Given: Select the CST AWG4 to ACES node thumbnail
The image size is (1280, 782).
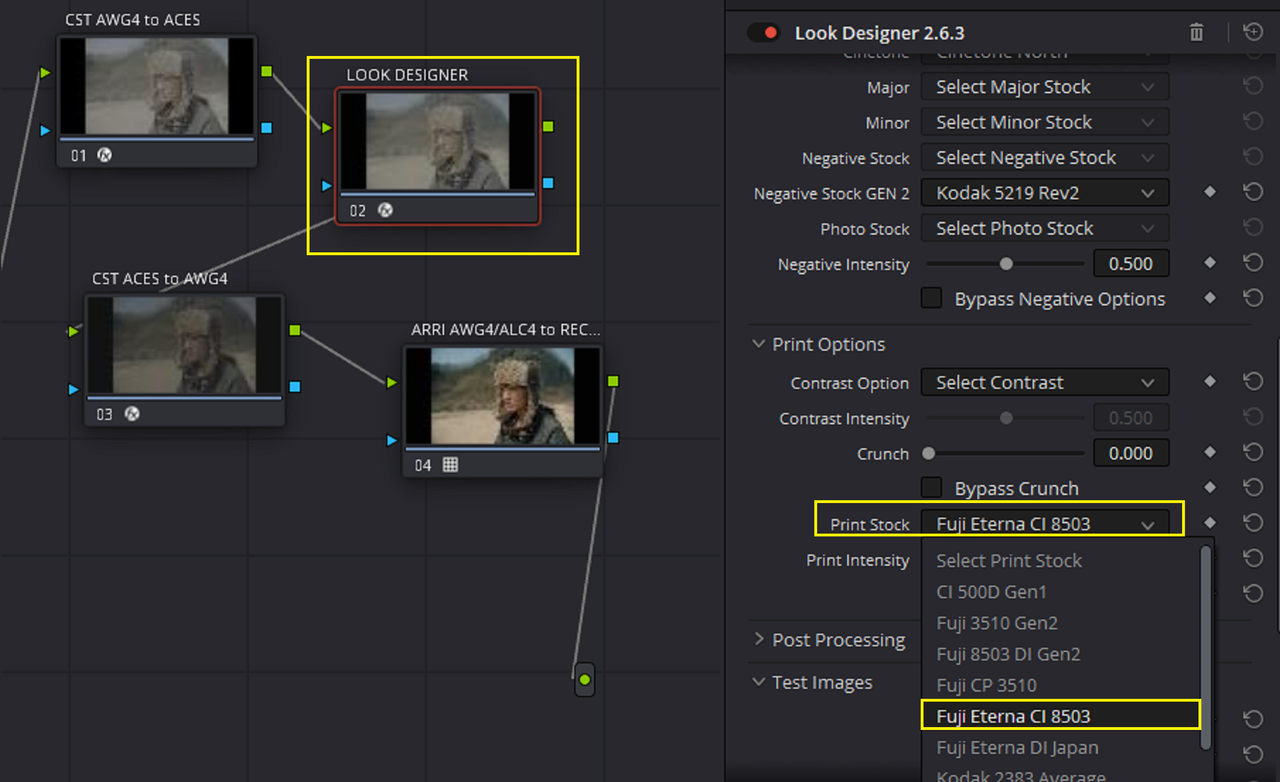Looking at the screenshot, I should (156, 87).
